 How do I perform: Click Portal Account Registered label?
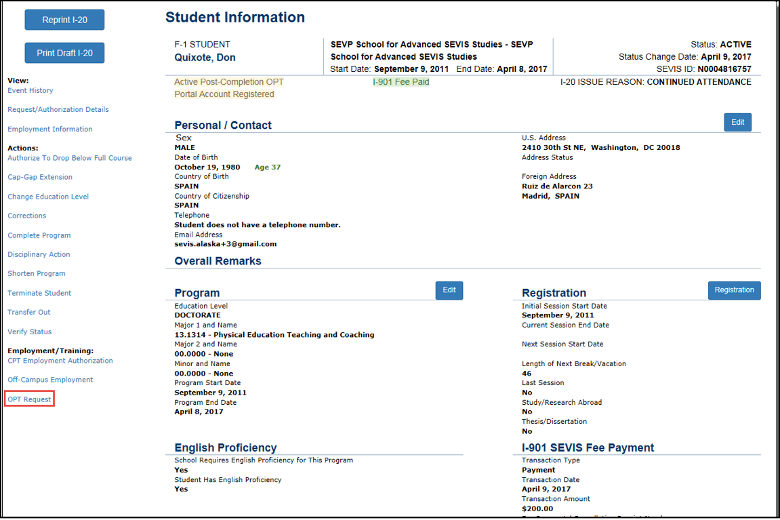pyautogui.click(x=224, y=94)
